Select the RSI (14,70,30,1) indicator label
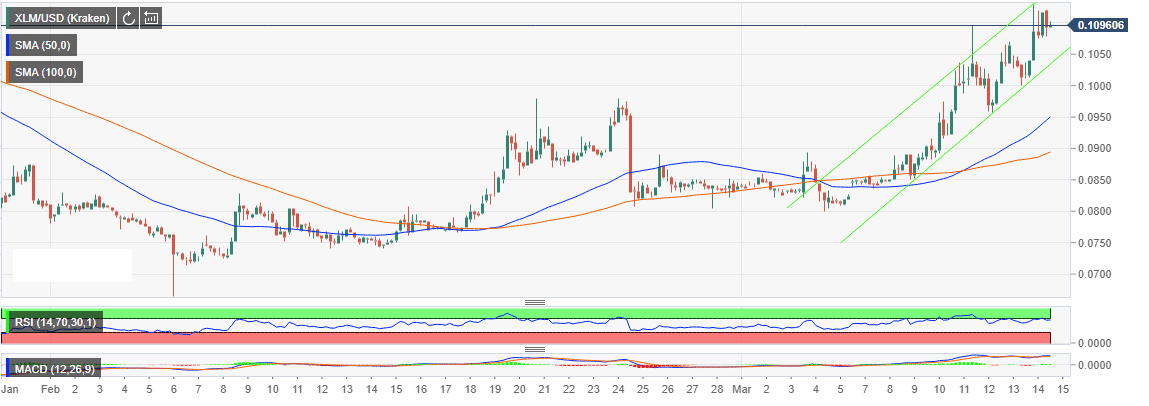Viewport: 1149px width, 406px height. [55, 323]
